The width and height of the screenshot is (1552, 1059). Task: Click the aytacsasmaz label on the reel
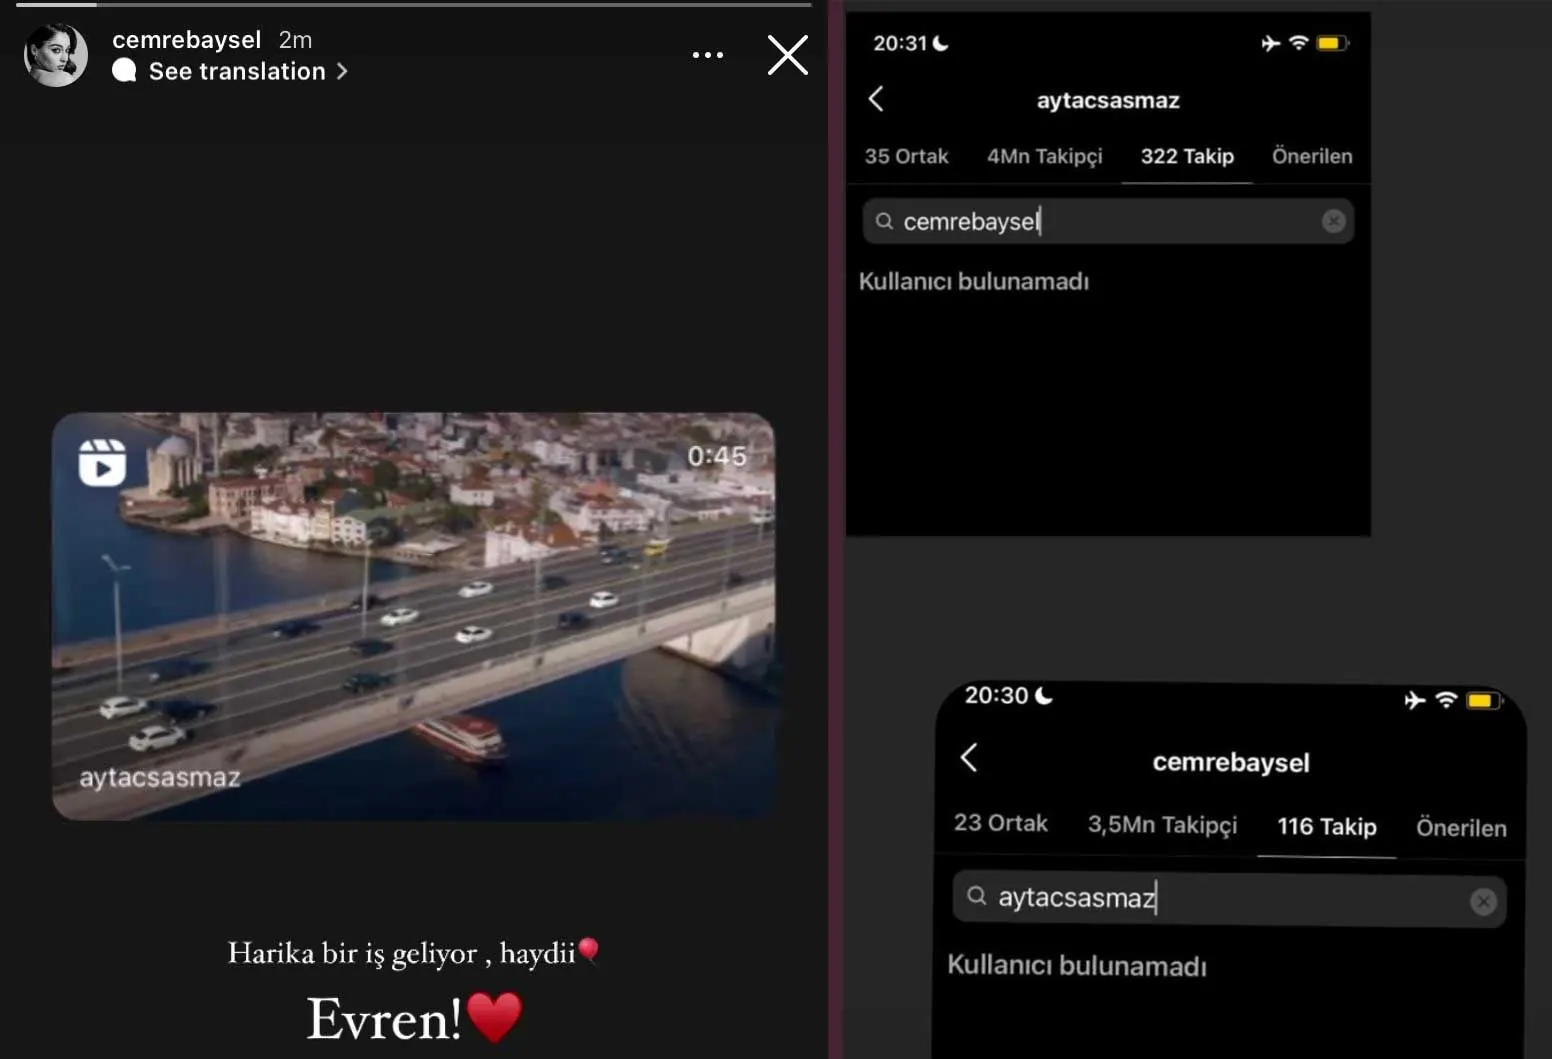[160, 777]
